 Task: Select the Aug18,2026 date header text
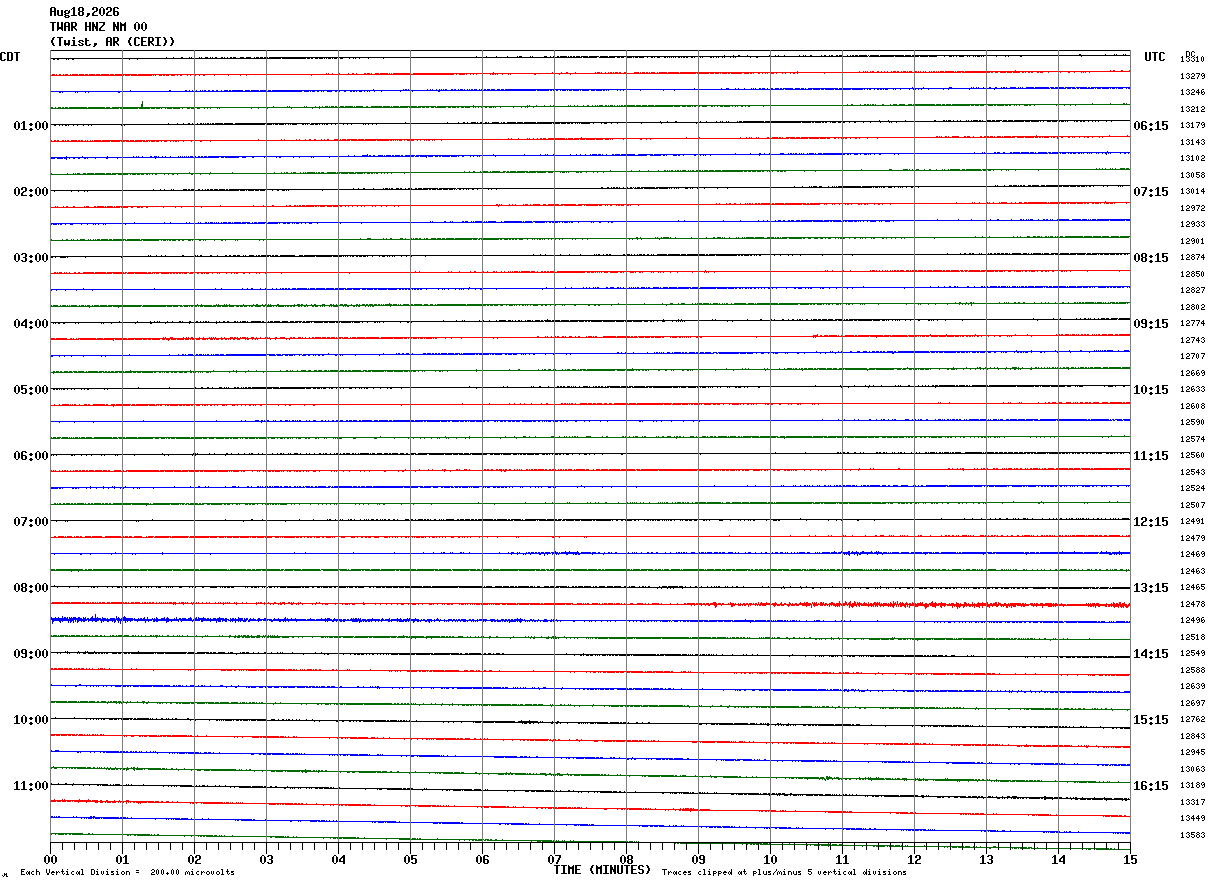pos(84,12)
